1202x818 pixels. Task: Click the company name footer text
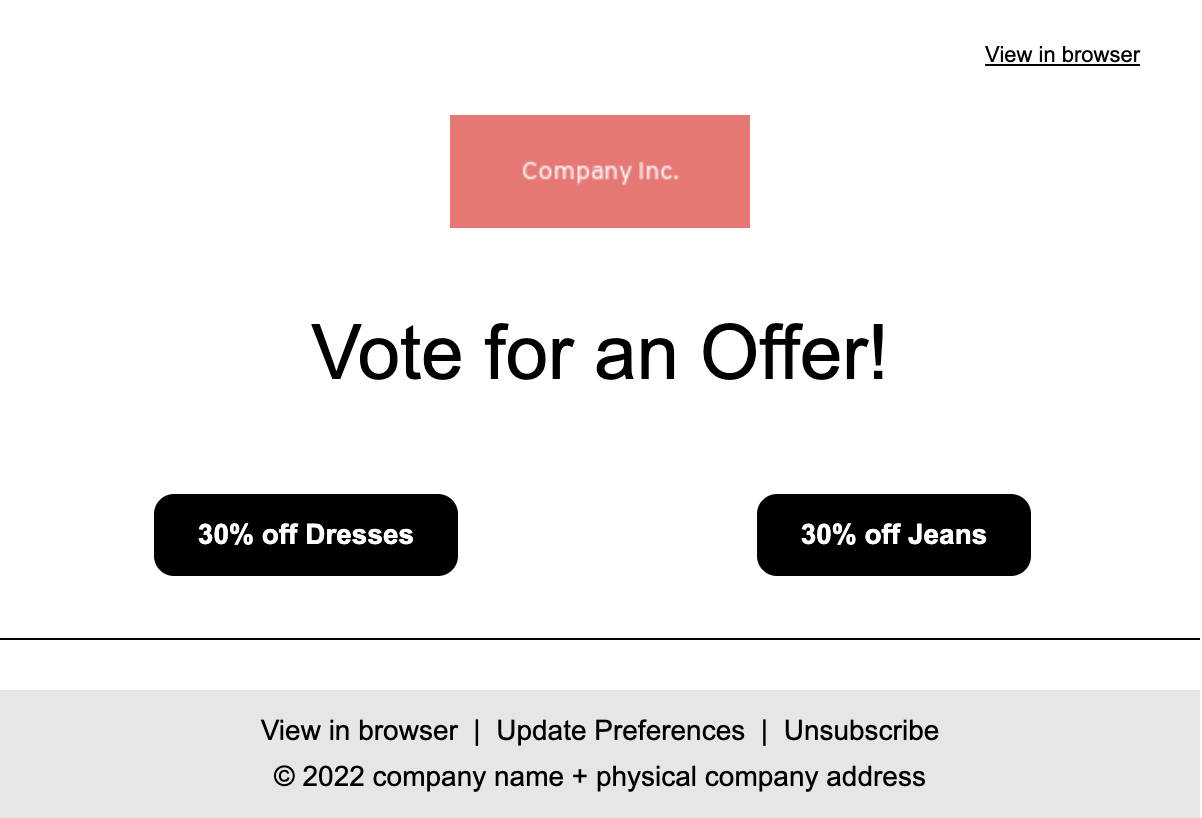click(x=468, y=777)
